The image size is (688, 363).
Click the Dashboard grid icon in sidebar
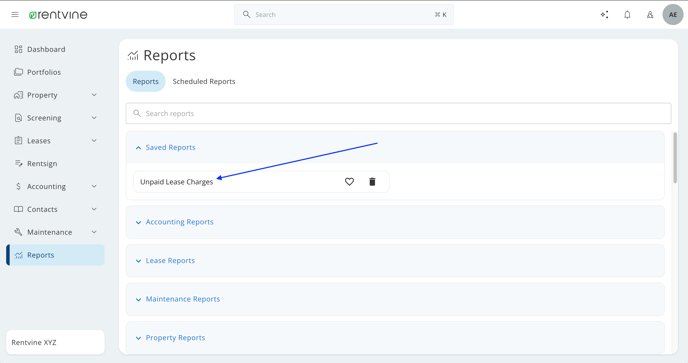18,49
